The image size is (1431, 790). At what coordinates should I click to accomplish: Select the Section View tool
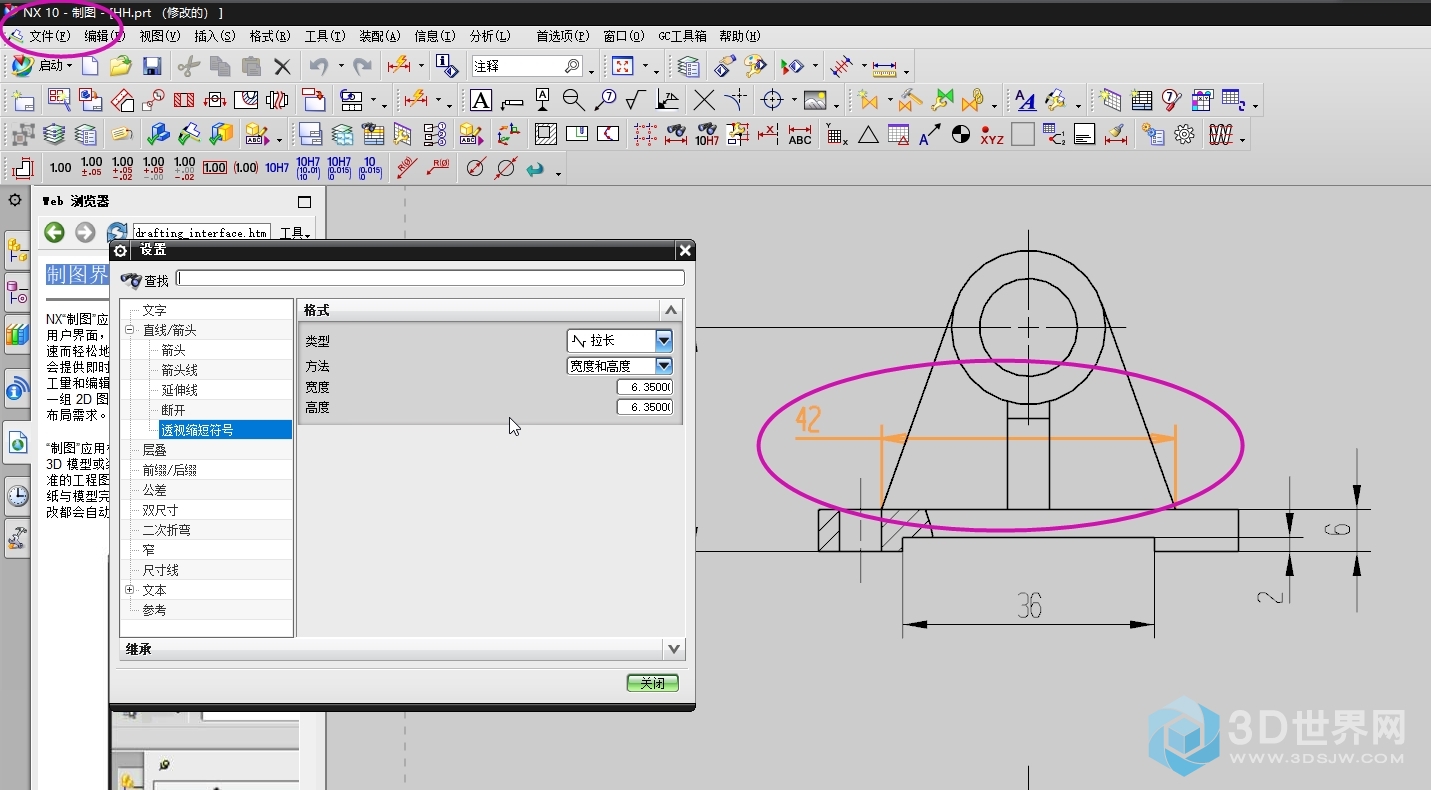[x=184, y=101]
